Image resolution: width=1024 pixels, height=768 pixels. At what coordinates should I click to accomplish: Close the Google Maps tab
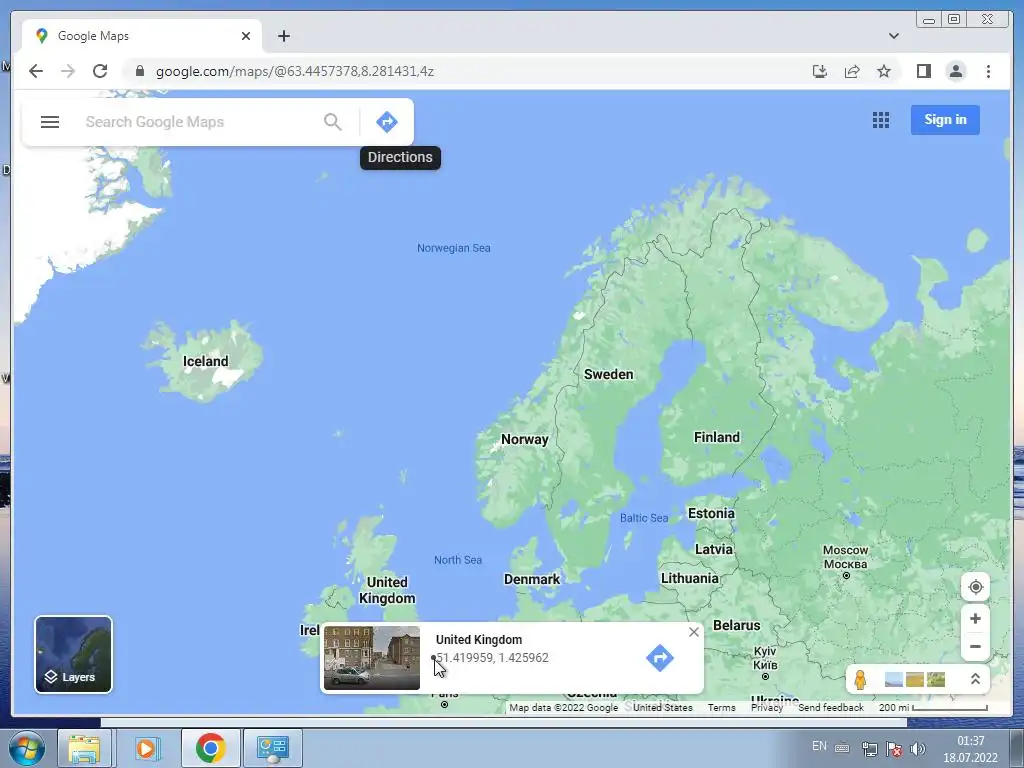coord(246,36)
